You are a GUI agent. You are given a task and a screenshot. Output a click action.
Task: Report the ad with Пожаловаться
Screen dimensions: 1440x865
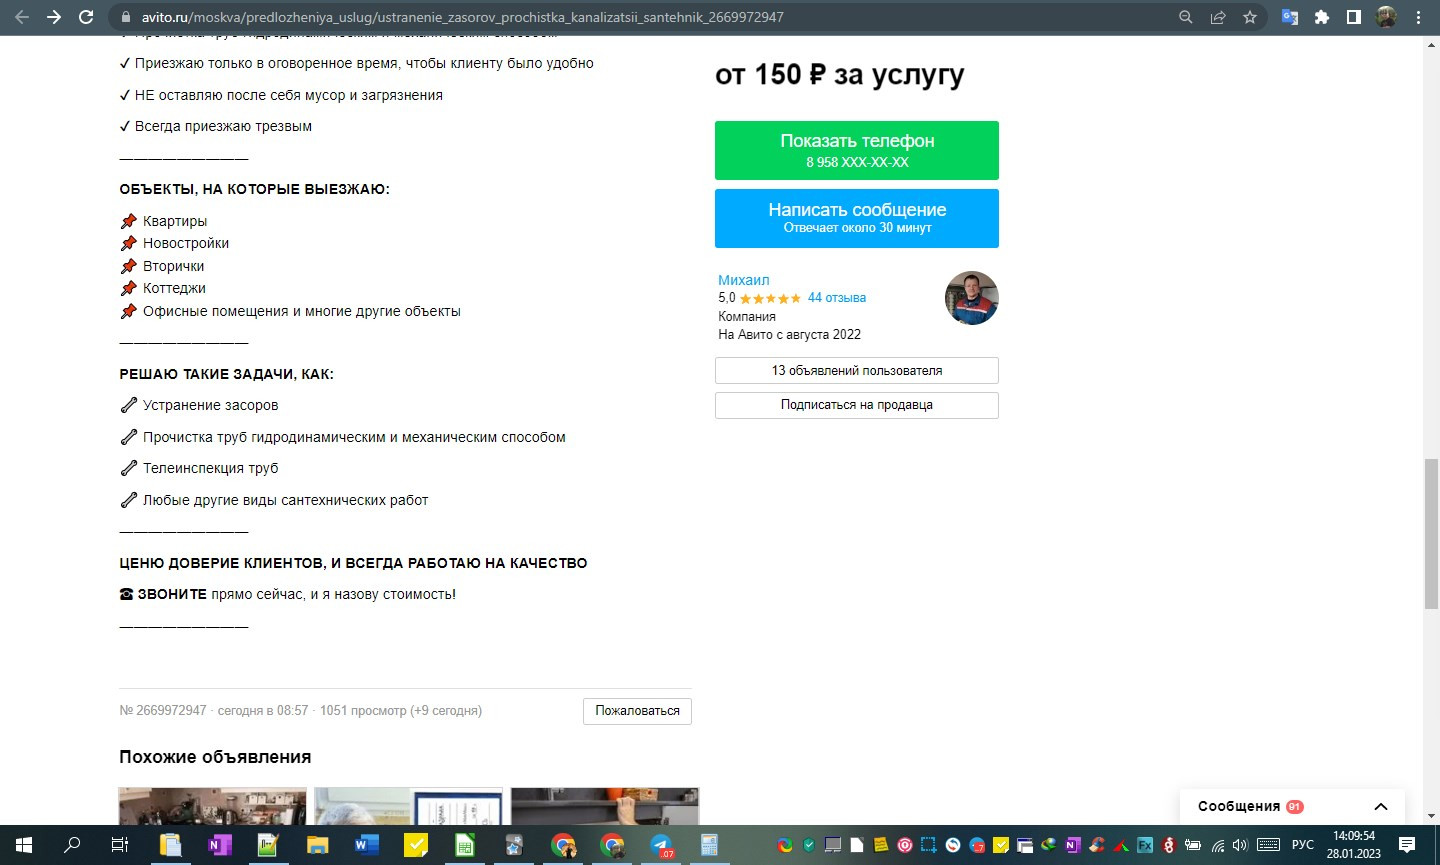pos(638,711)
